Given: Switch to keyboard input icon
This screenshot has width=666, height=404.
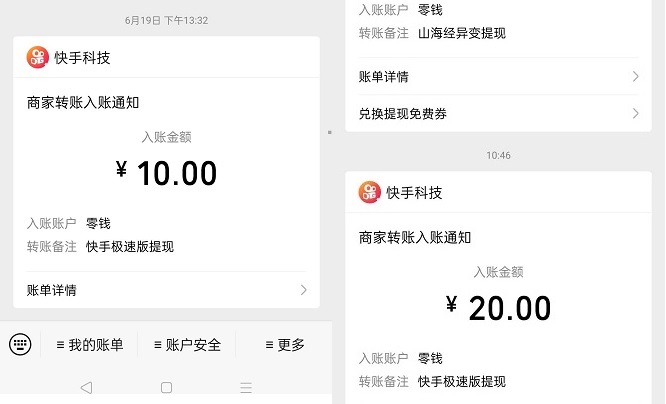Looking at the screenshot, I should point(20,344).
